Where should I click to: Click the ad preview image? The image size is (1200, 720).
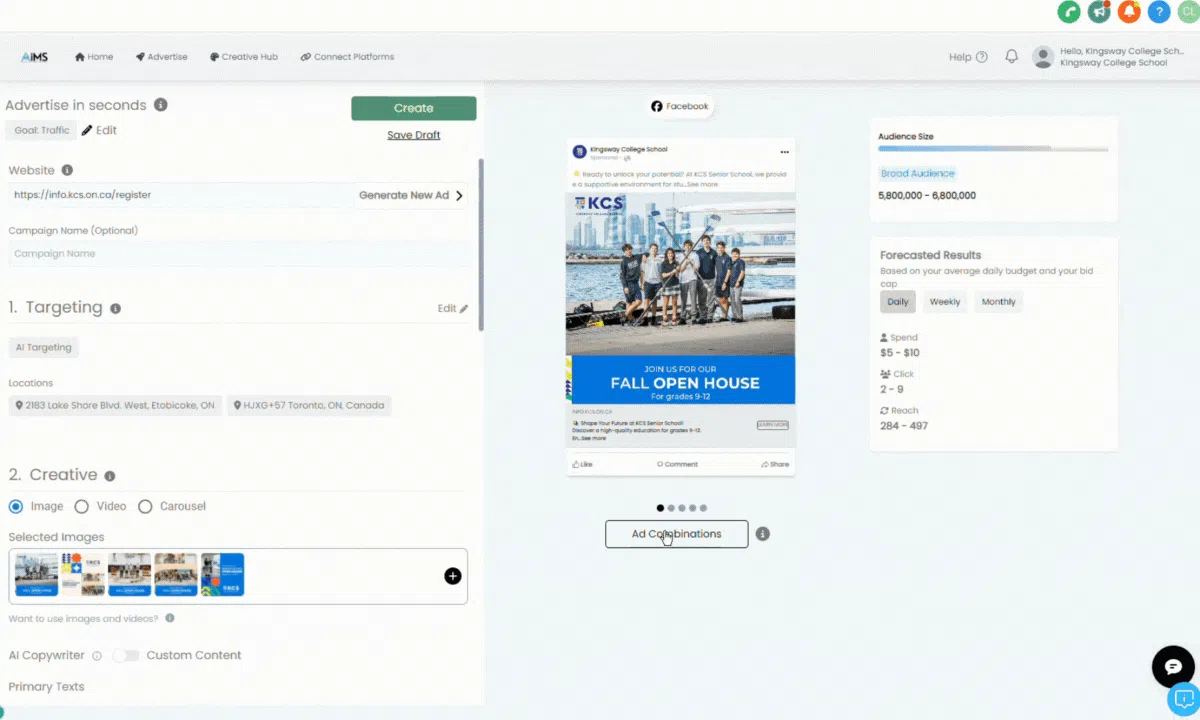[680, 298]
